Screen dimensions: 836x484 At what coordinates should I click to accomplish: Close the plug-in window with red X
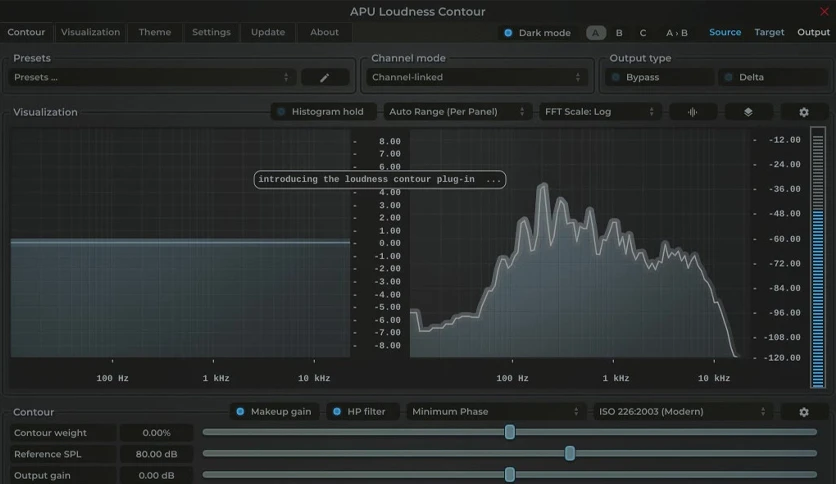824,11
